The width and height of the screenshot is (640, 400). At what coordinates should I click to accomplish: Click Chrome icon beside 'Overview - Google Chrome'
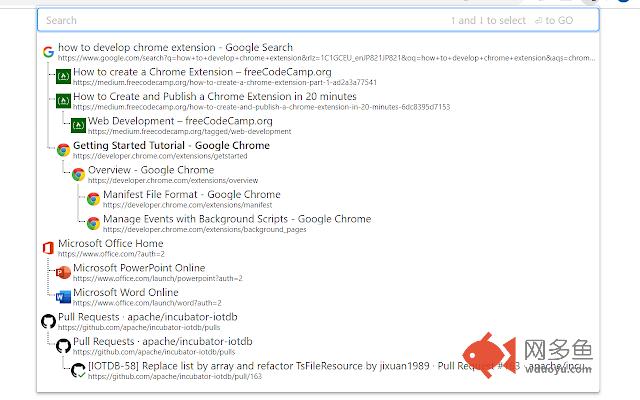pos(78,174)
